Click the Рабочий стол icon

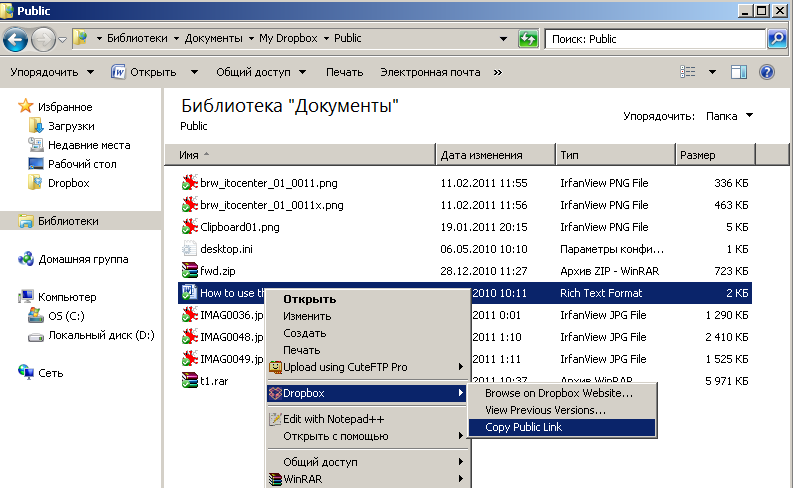pyautogui.click(x=36, y=164)
